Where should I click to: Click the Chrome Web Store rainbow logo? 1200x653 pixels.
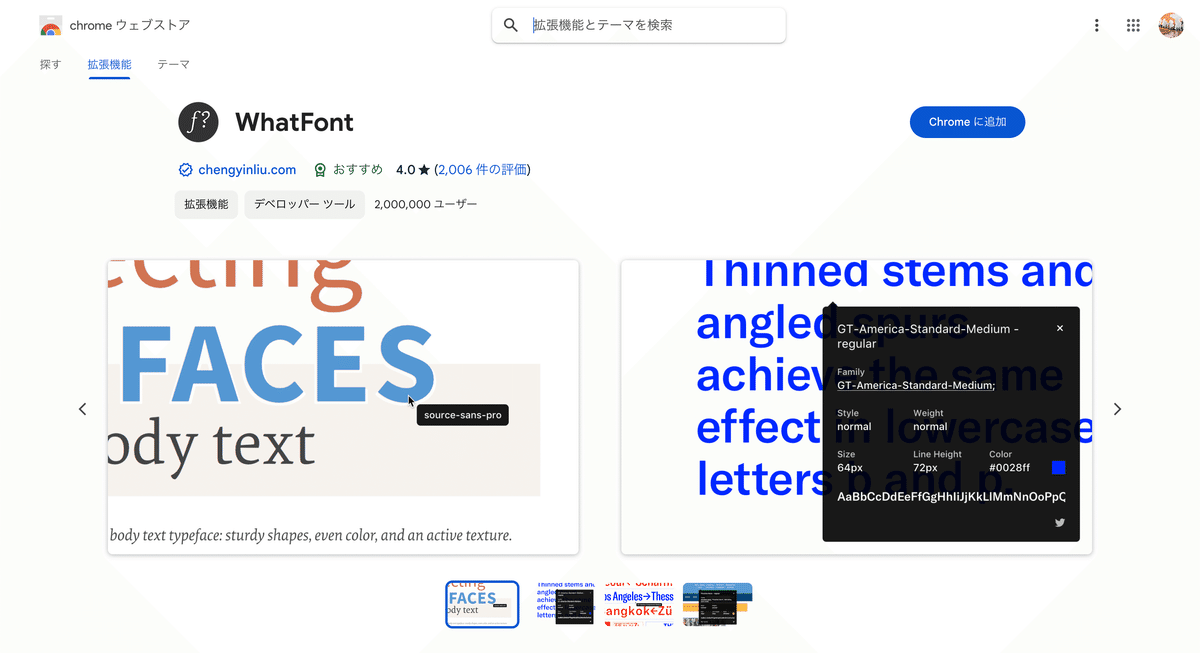point(51,26)
